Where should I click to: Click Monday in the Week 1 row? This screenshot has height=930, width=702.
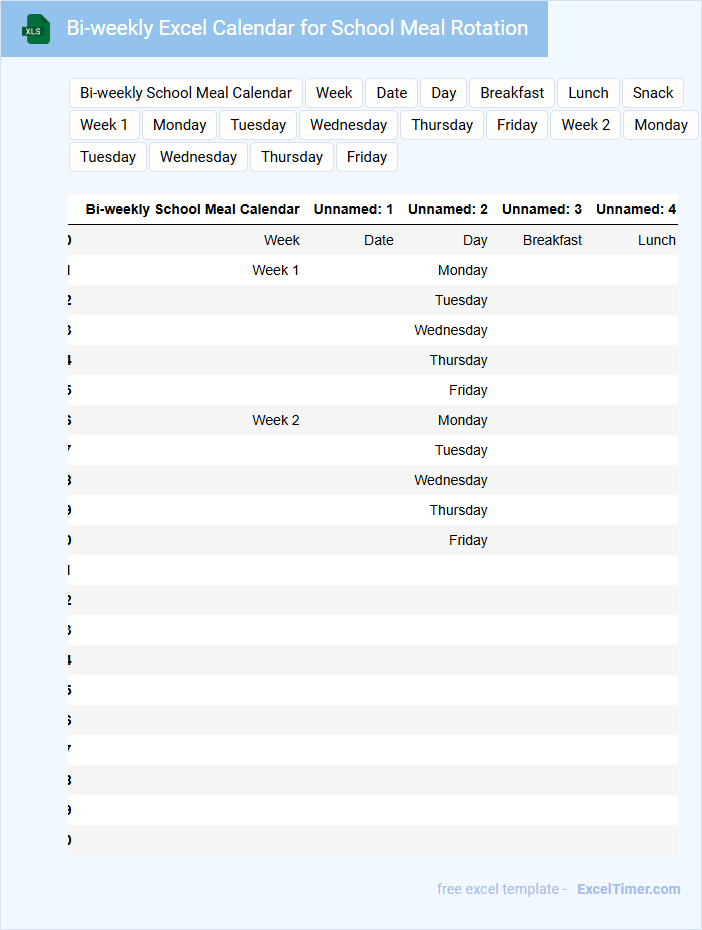pos(462,270)
